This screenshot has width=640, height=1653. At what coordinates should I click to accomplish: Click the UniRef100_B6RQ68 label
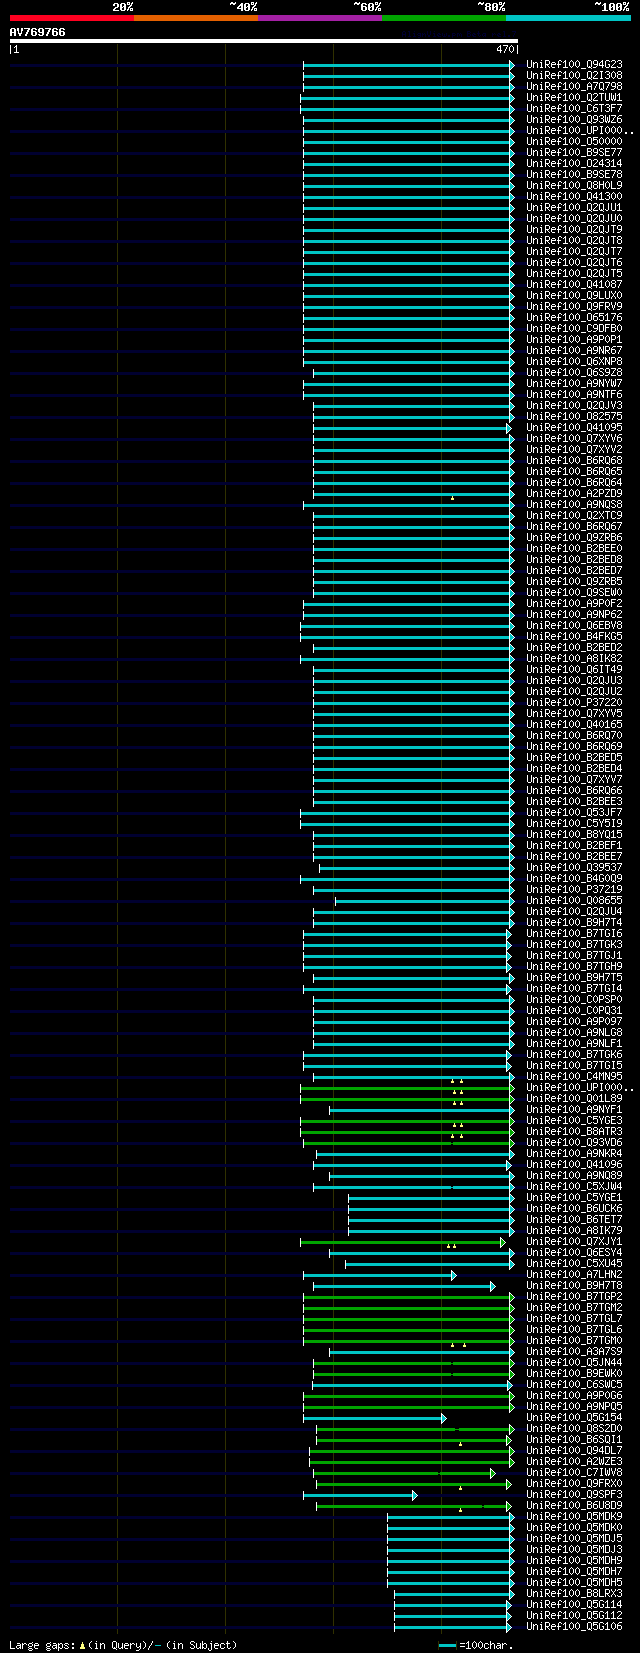[574, 461]
